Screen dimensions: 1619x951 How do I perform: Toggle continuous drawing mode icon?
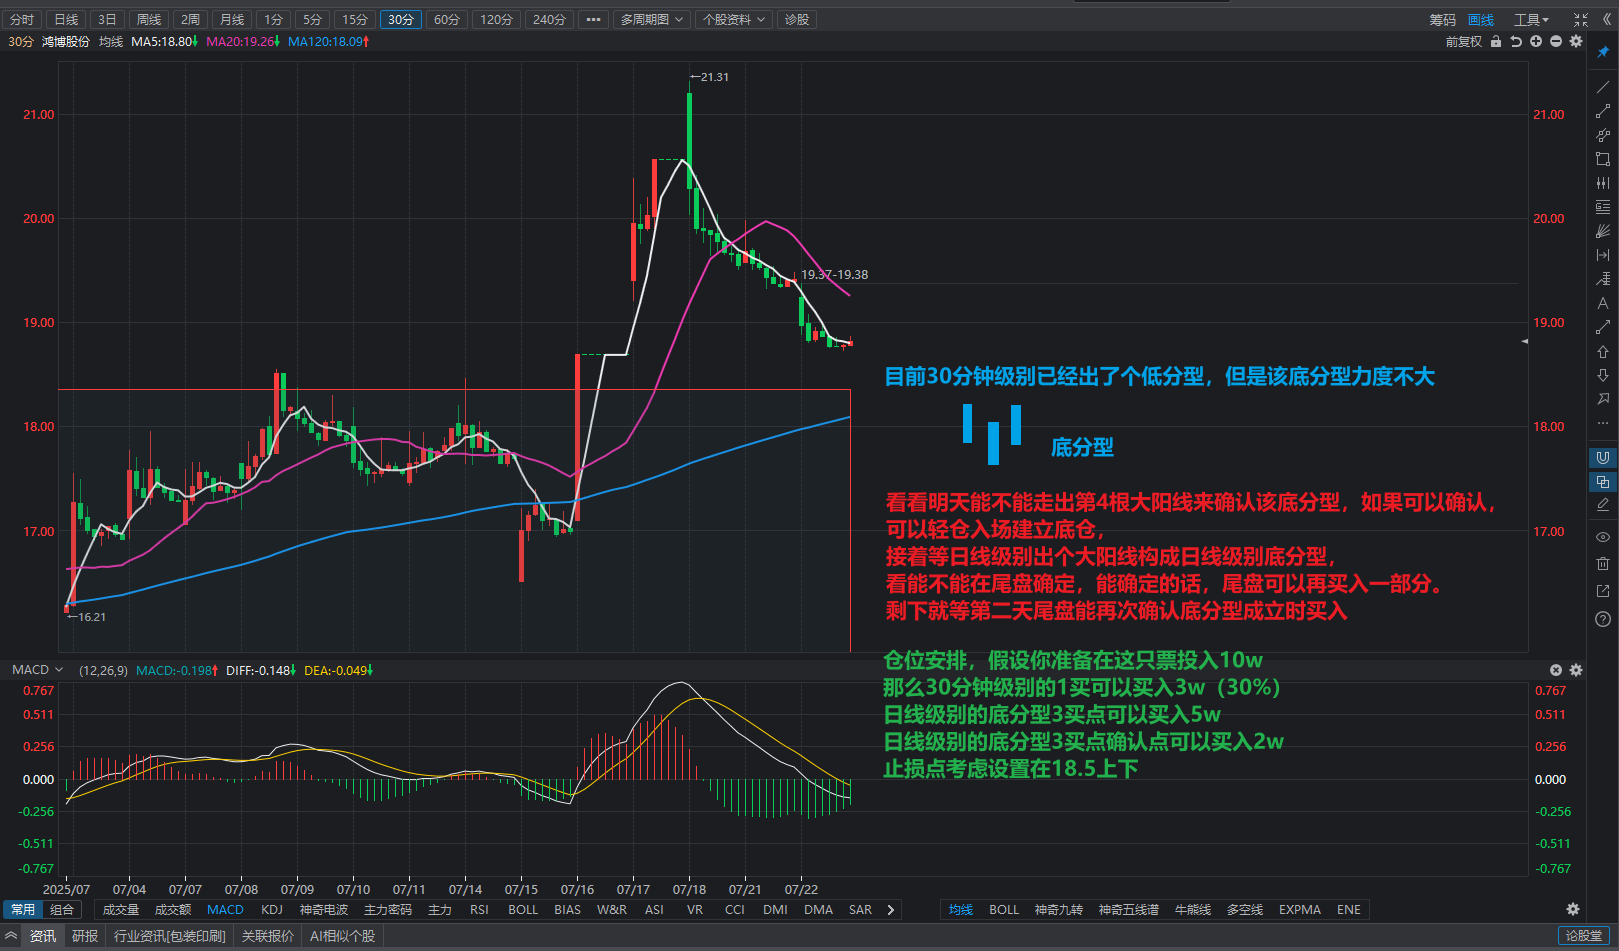coord(1603,482)
